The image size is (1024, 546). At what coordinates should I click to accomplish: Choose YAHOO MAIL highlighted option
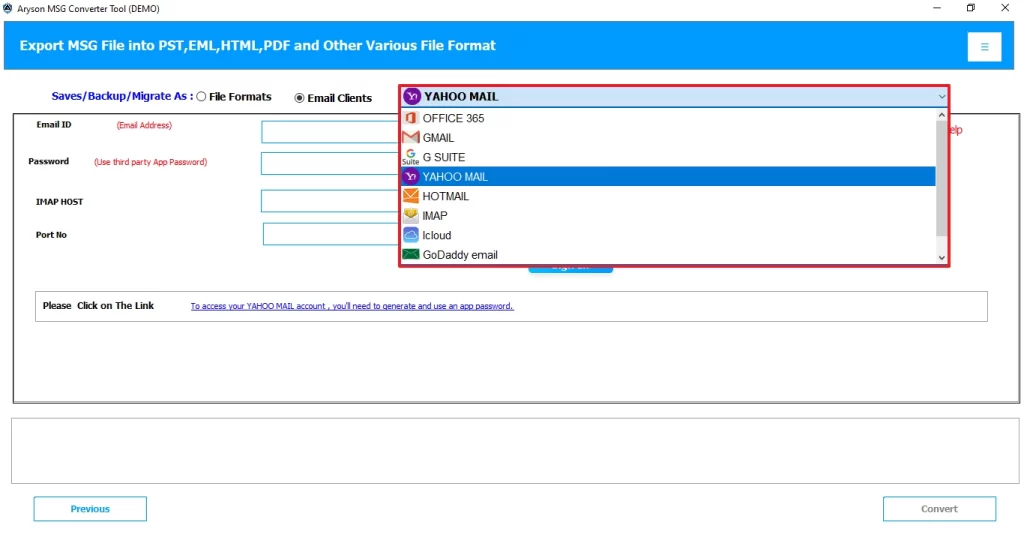click(668, 176)
